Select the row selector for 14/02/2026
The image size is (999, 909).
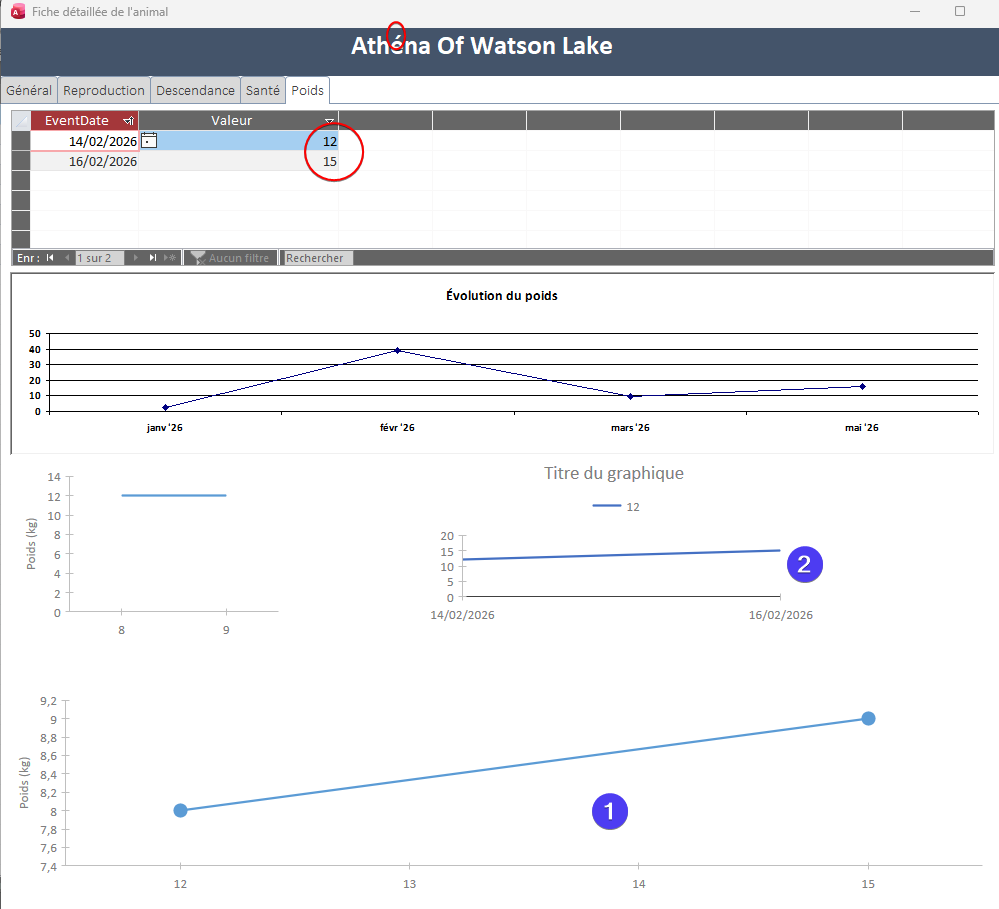click(21, 141)
